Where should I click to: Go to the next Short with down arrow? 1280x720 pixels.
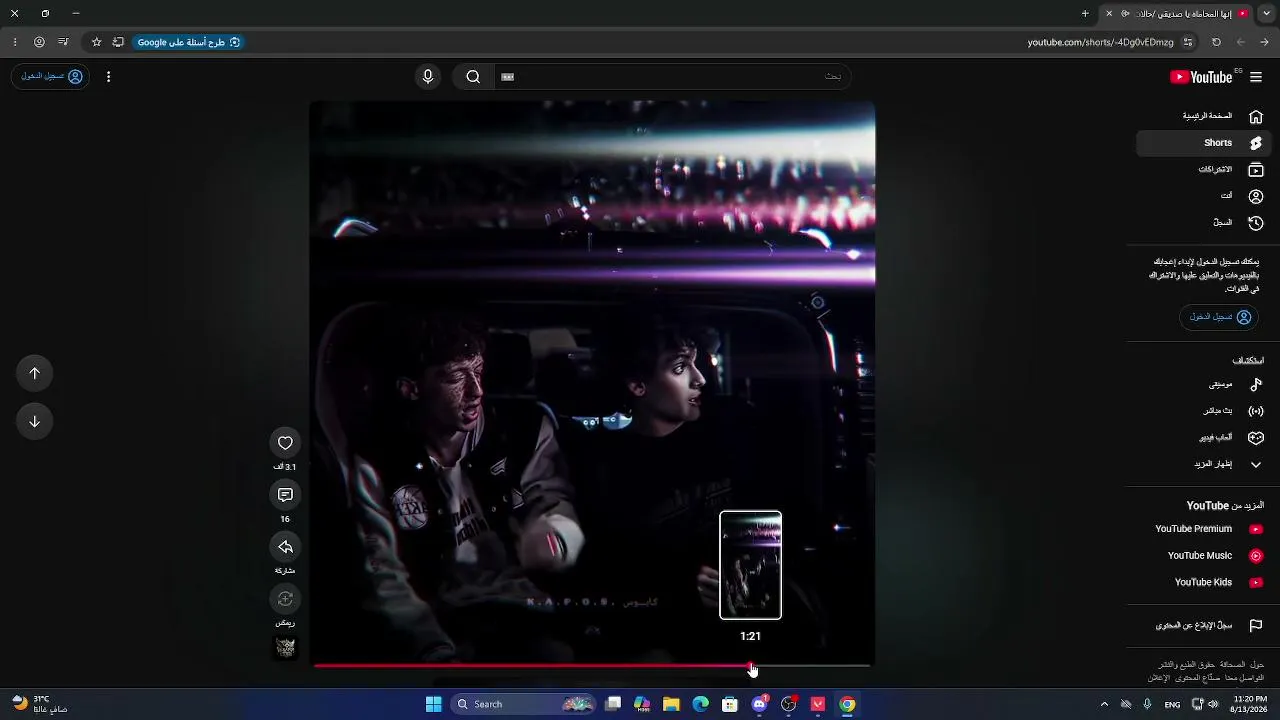35,421
